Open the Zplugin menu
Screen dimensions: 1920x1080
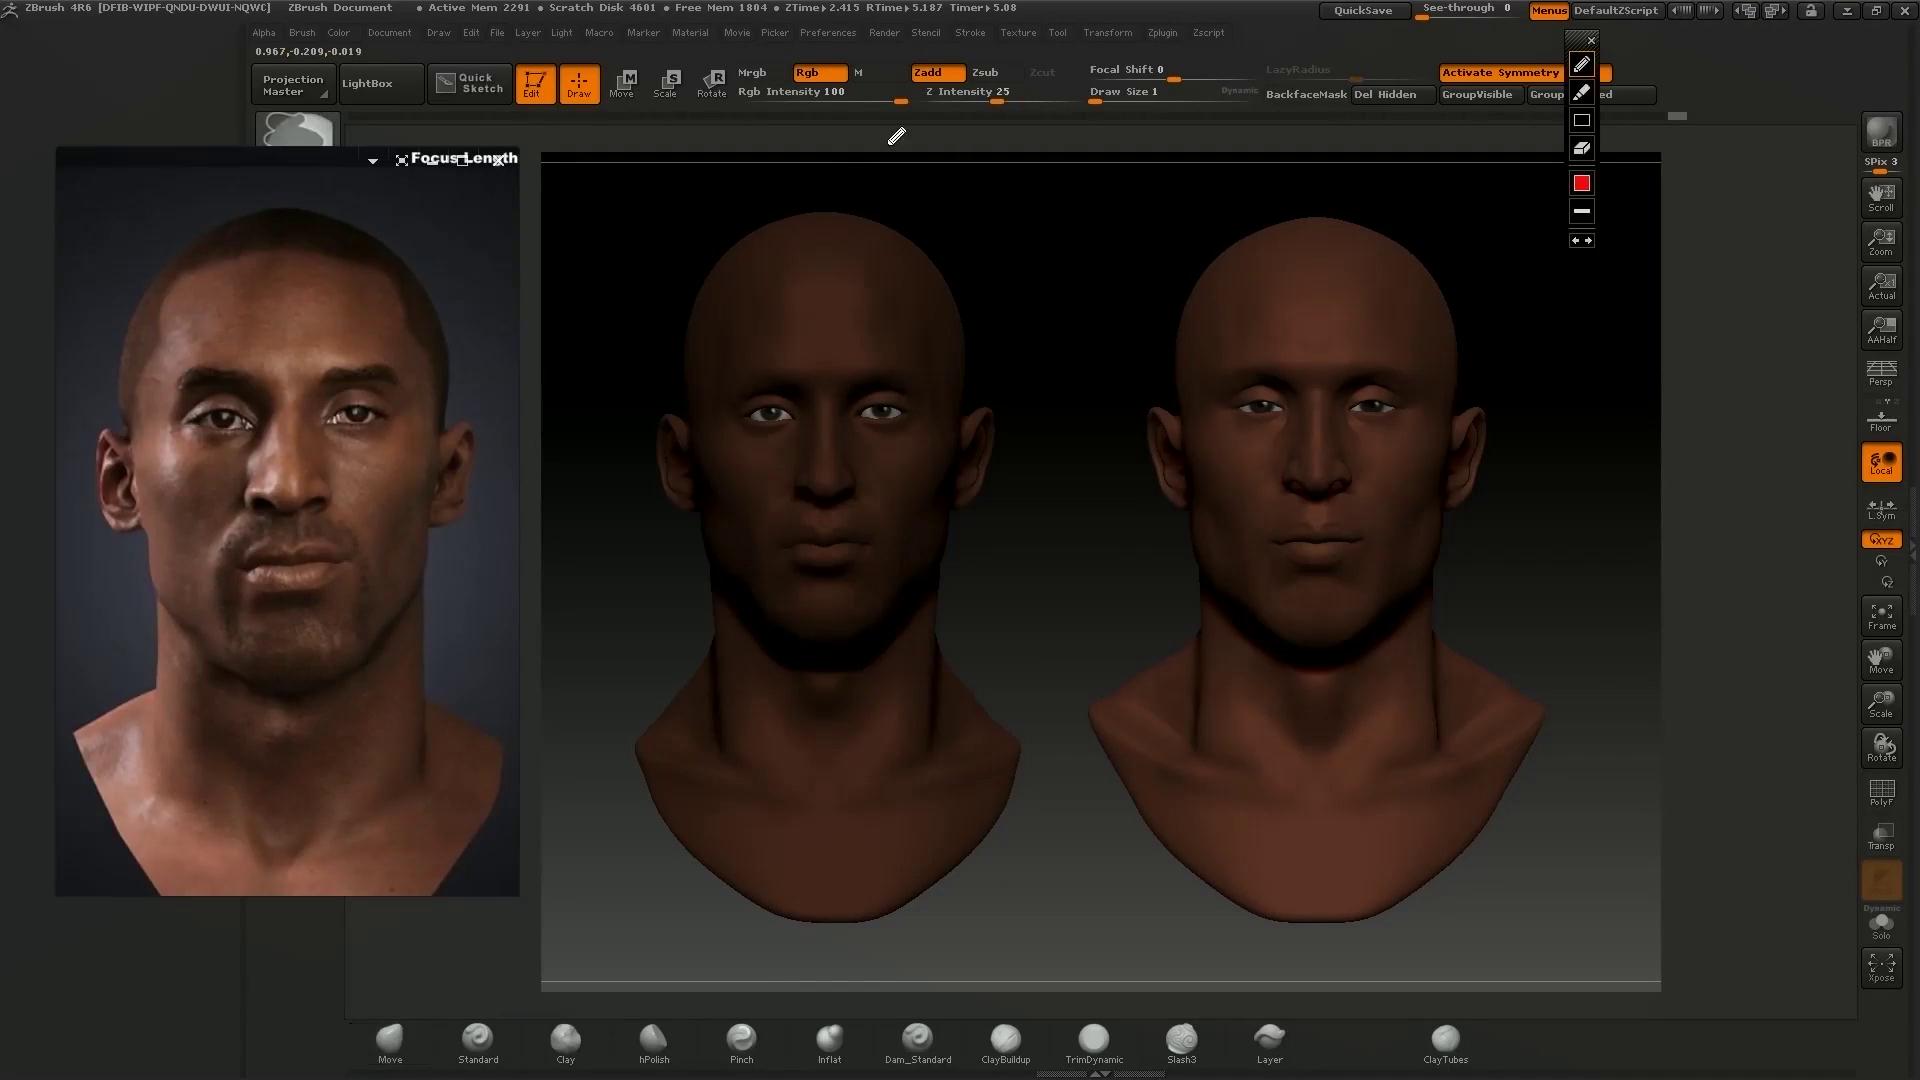(x=1162, y=33)
